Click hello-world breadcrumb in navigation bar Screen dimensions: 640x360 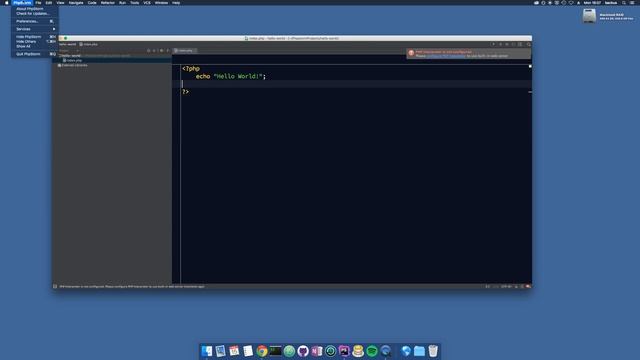(x=68, y=44)
